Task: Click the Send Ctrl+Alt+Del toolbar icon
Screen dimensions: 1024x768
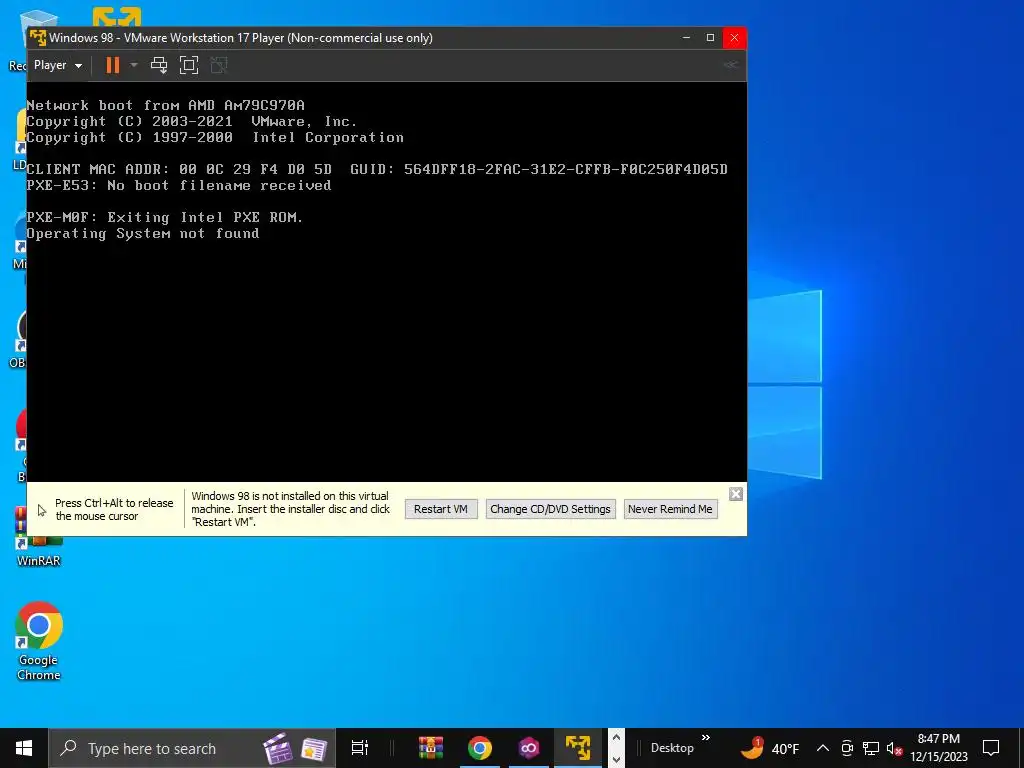Action: (x=159, y=65)
